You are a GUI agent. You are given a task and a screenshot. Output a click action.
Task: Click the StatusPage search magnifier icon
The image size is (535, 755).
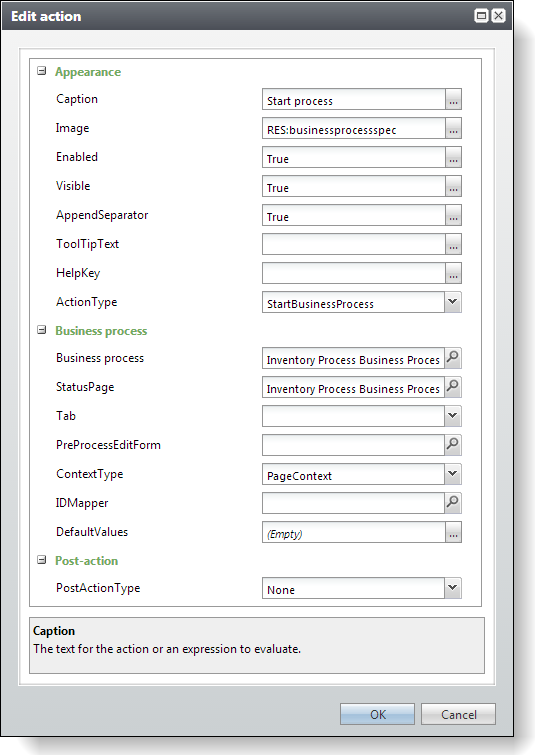[453, 387]
